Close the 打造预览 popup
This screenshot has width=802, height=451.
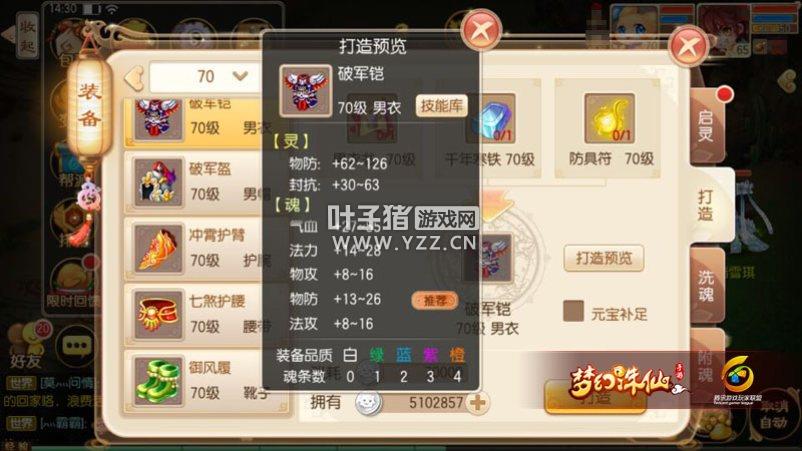click(x=481, y=31)
